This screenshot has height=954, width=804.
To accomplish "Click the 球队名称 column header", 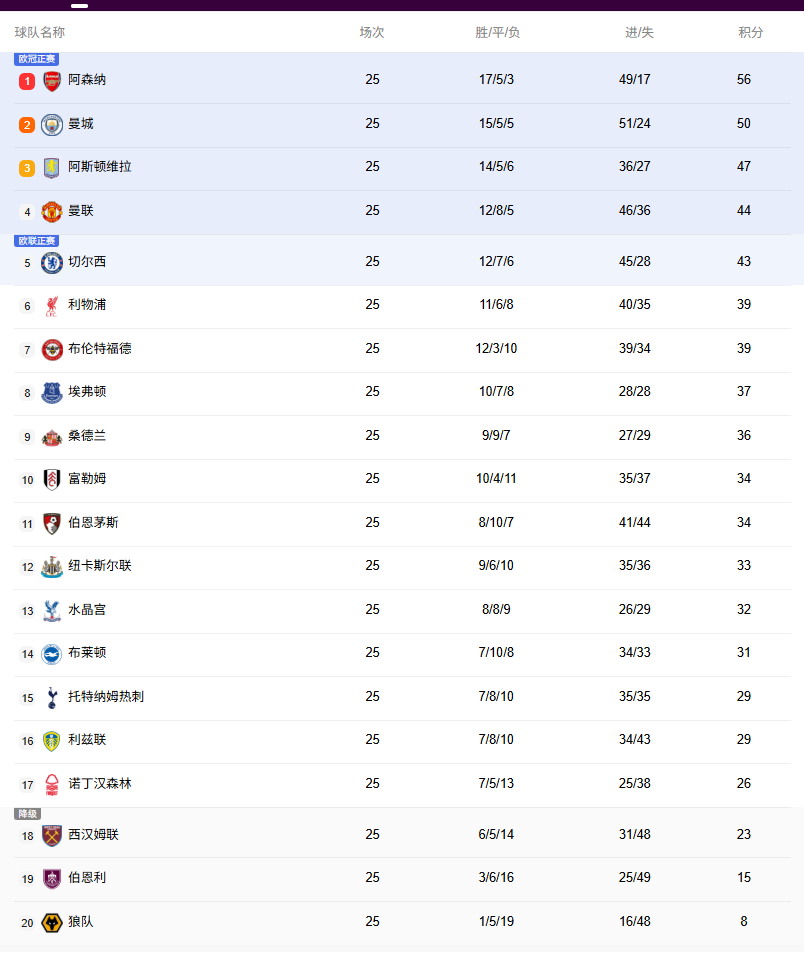I will point(40,33).
